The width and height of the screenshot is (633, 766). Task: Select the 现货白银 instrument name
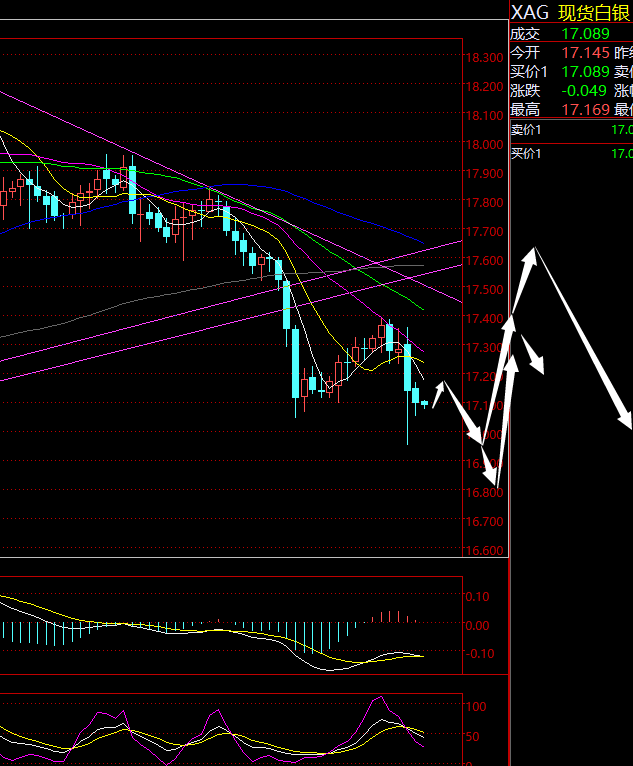594,13
